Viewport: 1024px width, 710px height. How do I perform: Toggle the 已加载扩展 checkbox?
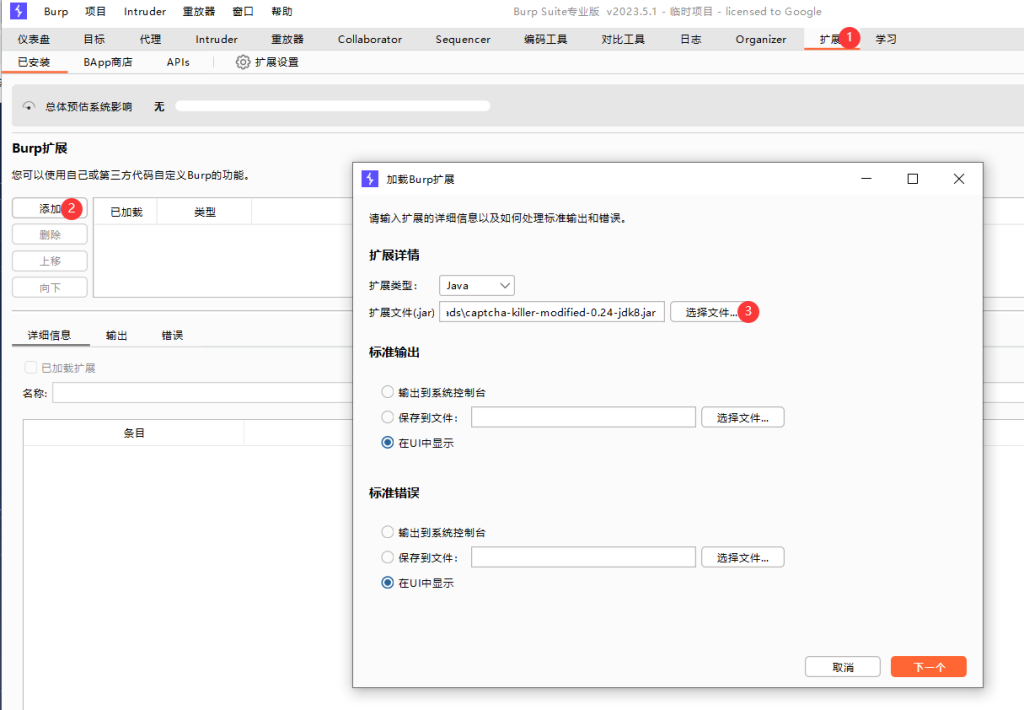point(30,368)
